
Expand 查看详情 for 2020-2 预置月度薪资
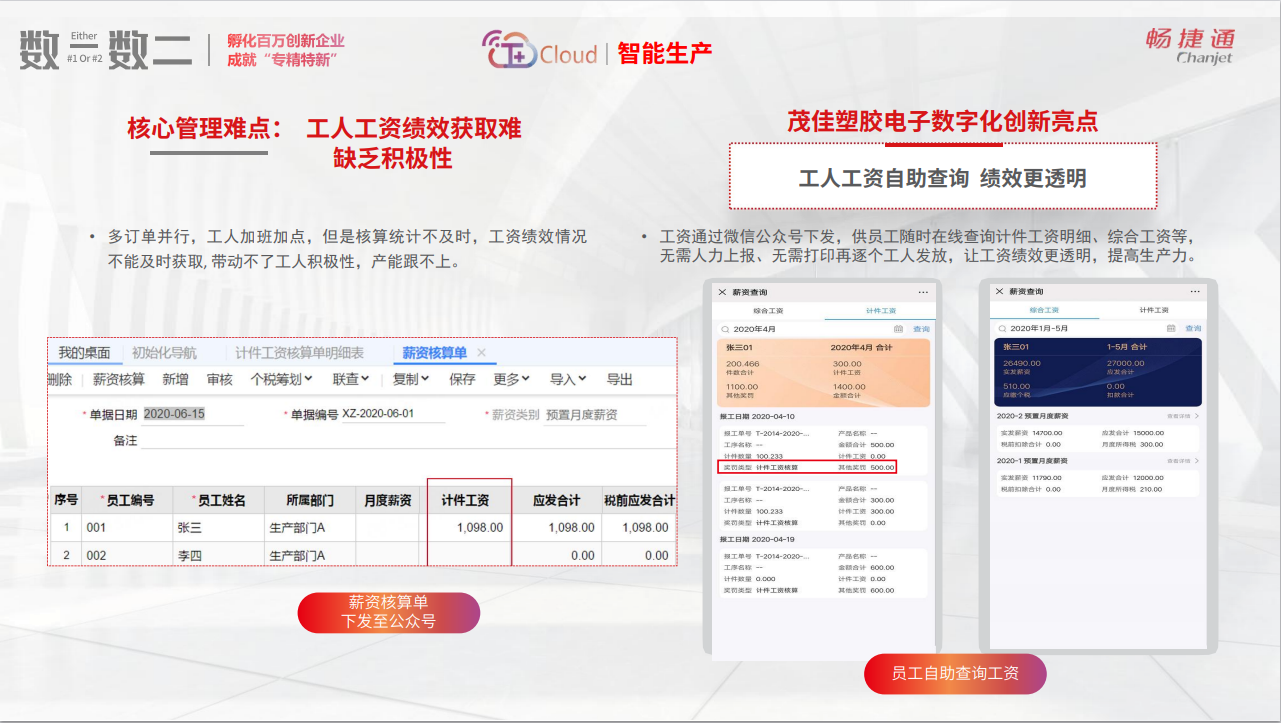coord(1182,415)
